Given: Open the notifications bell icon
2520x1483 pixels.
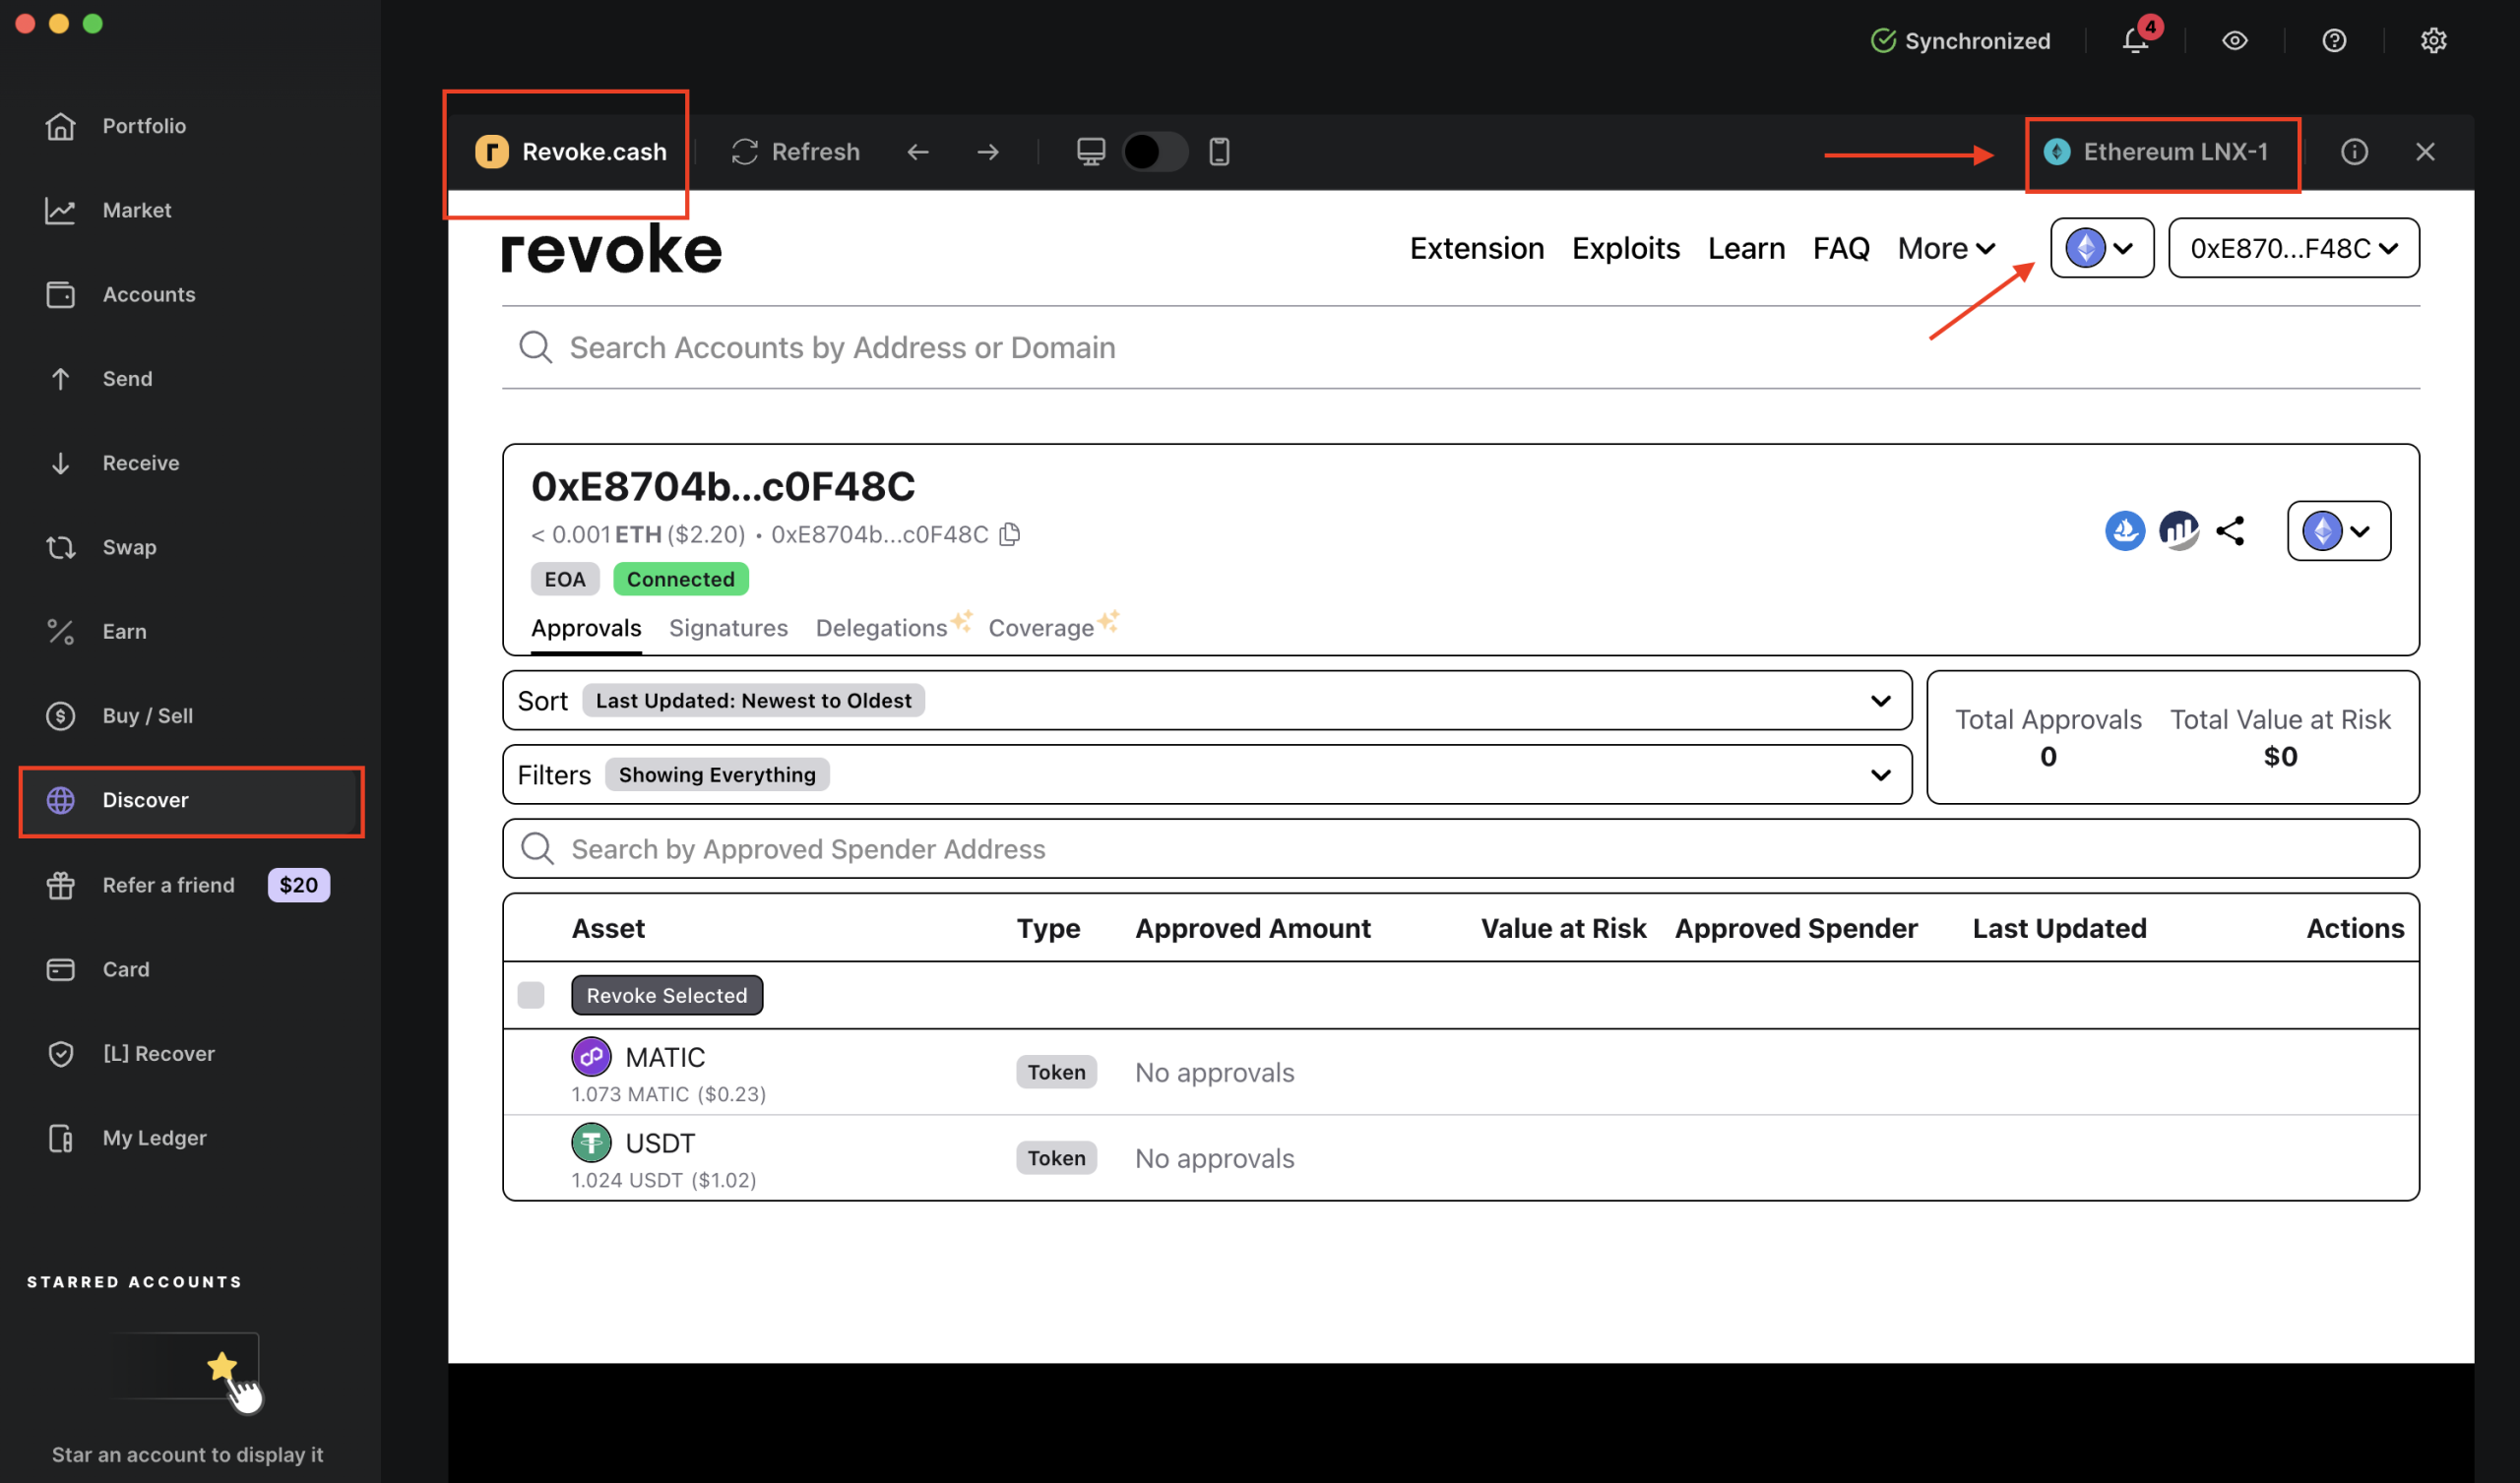Looking at the screenshot, I should pyautogui.click(x=2135, y=40).
